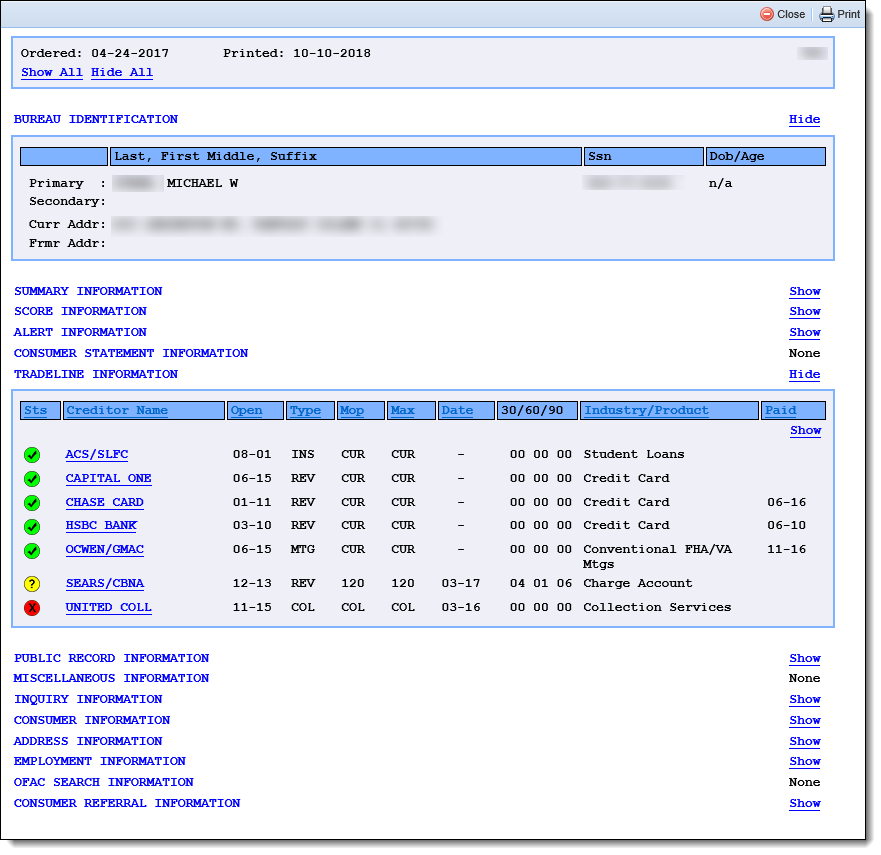
Task: Click the Print button label
Action: click(x=848, y=14)
